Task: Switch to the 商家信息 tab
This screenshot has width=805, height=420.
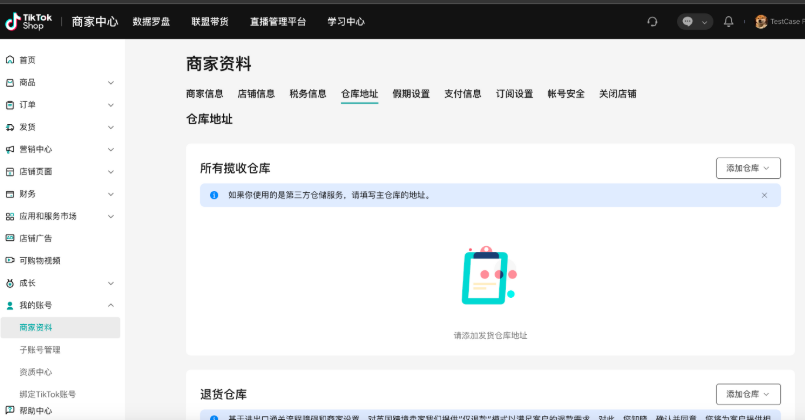Action: (x=204, y=93)
